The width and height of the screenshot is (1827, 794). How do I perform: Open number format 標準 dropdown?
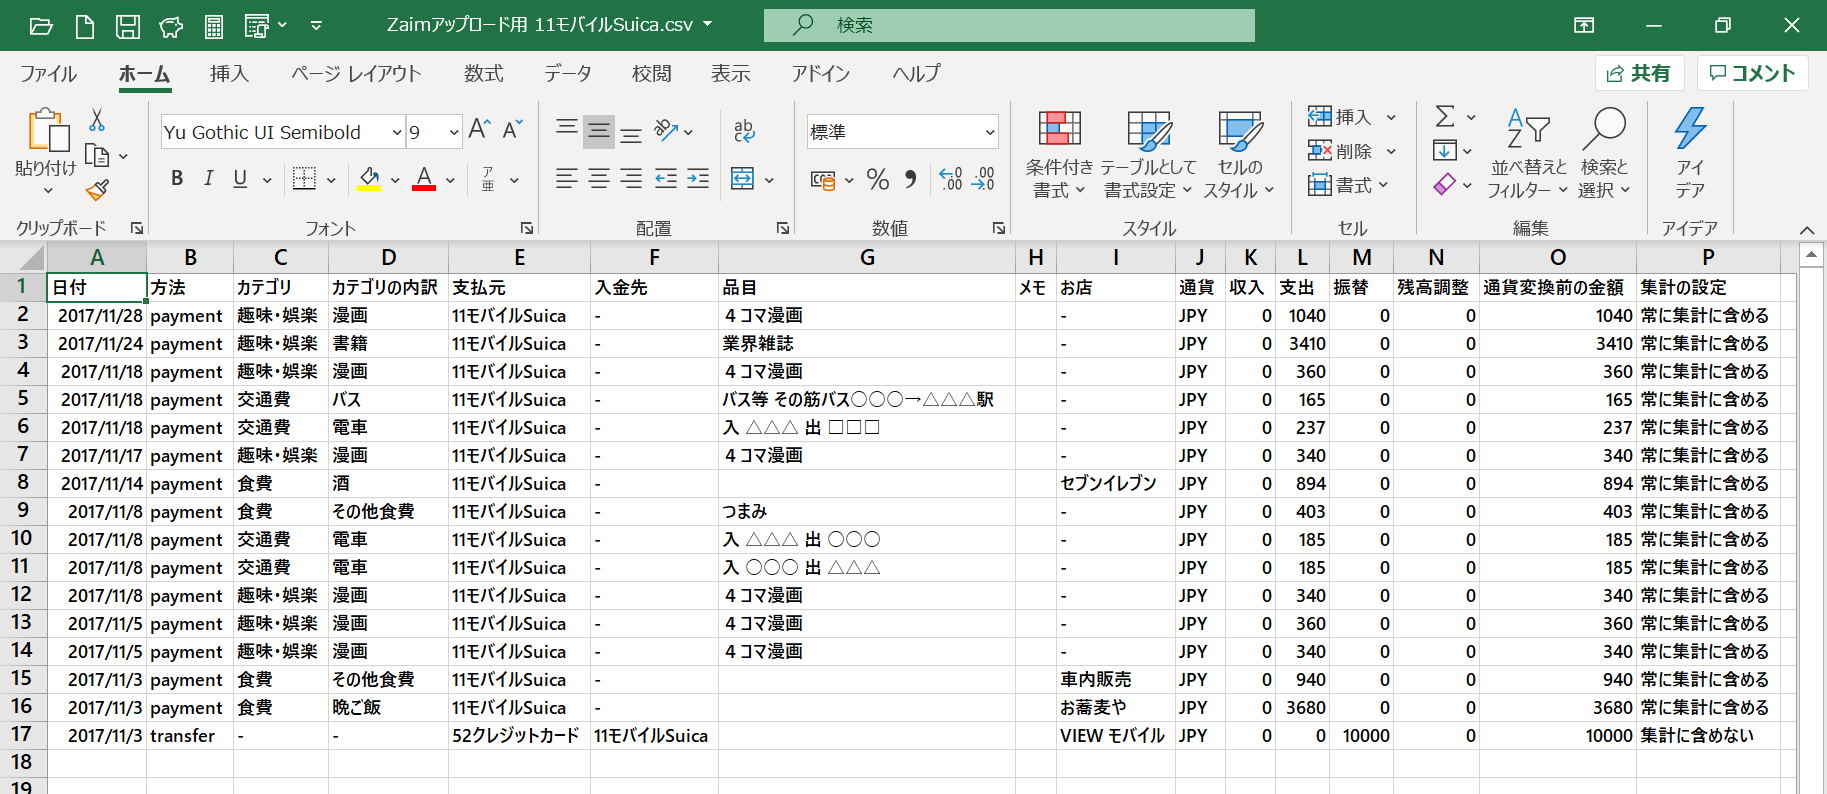pyautogui.click(x=989, y=132)
